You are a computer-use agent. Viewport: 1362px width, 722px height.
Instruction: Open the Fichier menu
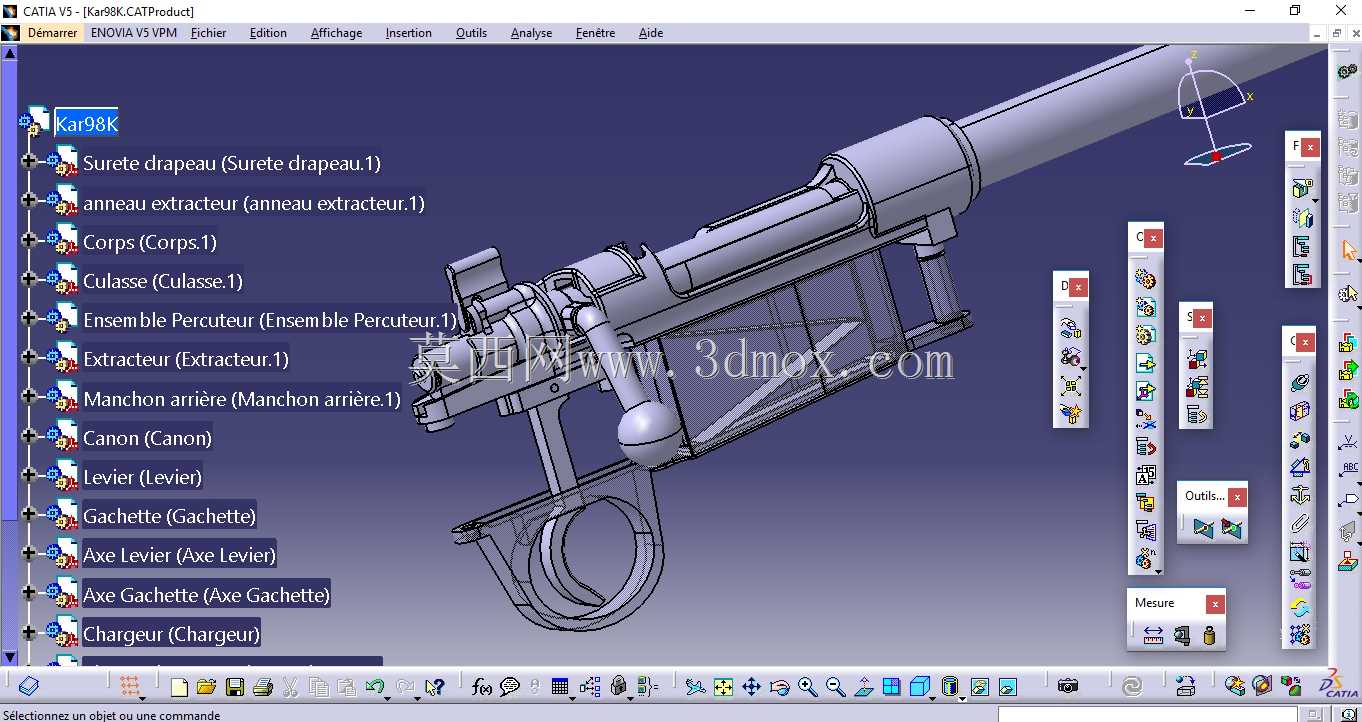click(208, 33)
